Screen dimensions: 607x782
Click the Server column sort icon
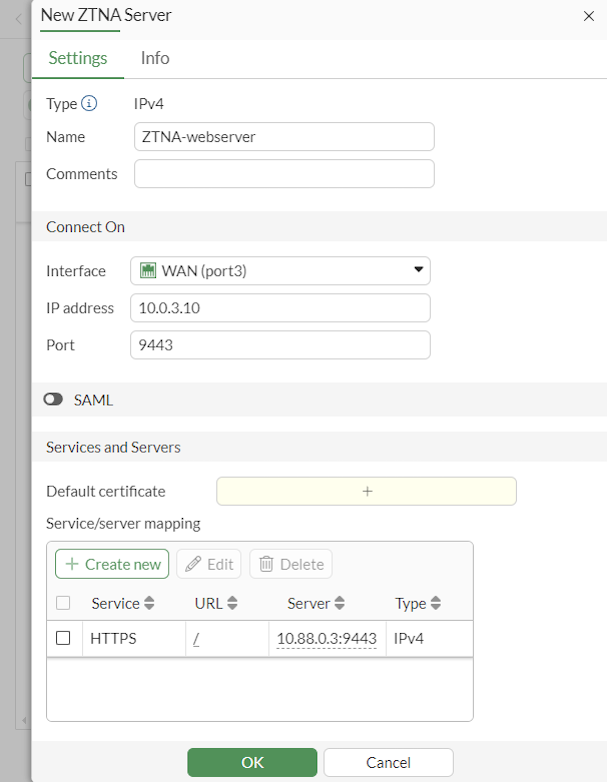tap(340, 603)
